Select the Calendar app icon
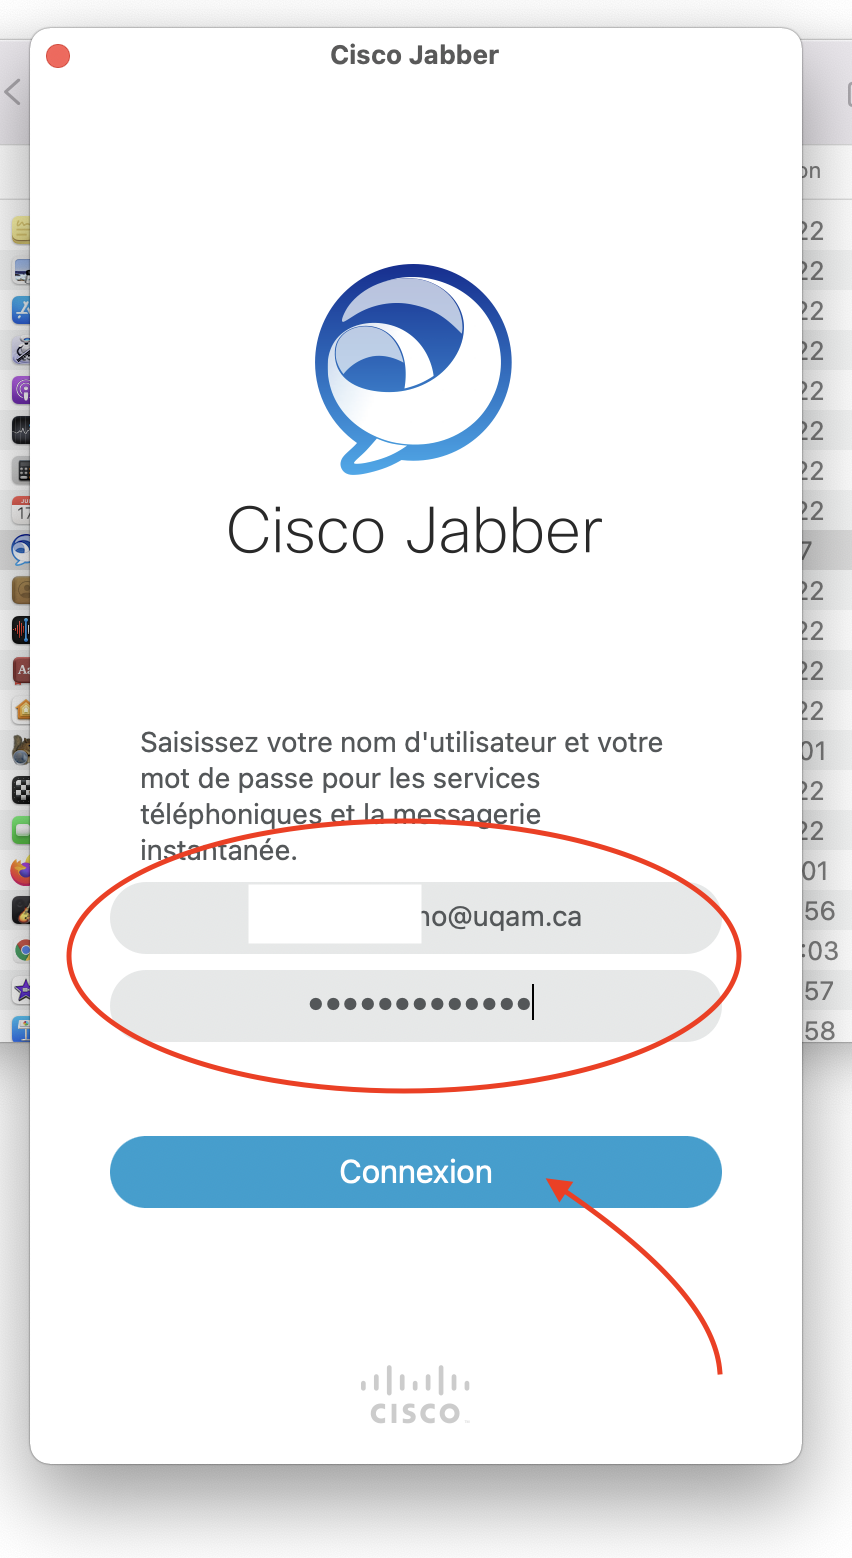The image size is (852, 1558). [21, 510]
